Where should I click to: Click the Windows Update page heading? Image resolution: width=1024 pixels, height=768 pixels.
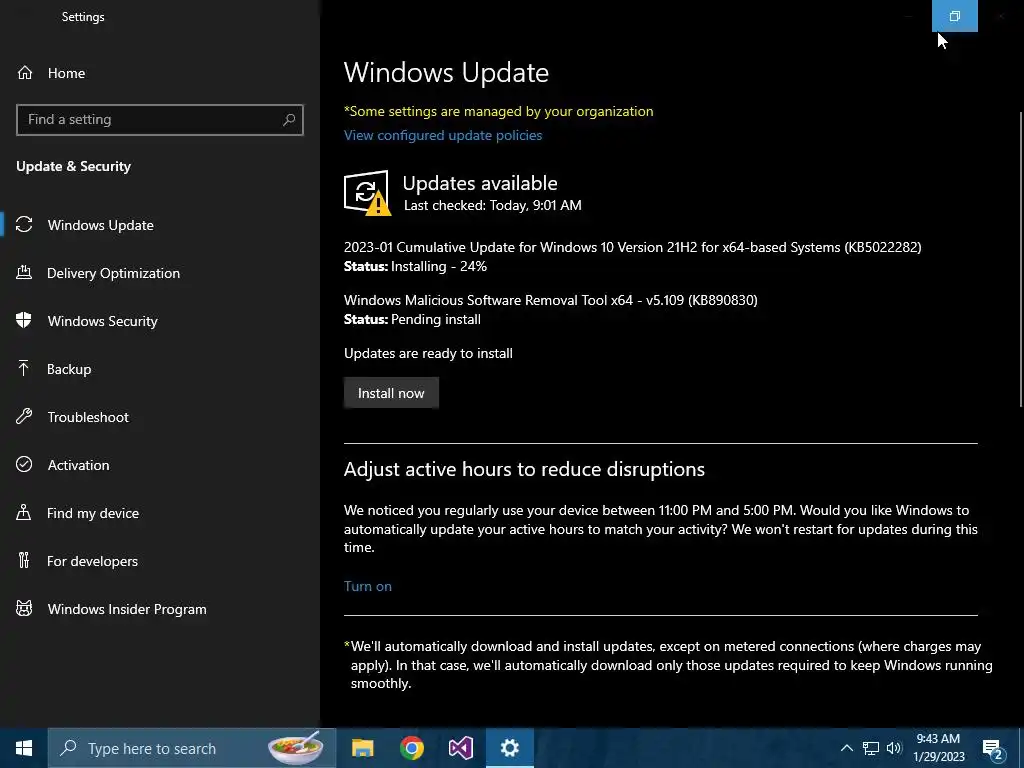coord(446,72)
